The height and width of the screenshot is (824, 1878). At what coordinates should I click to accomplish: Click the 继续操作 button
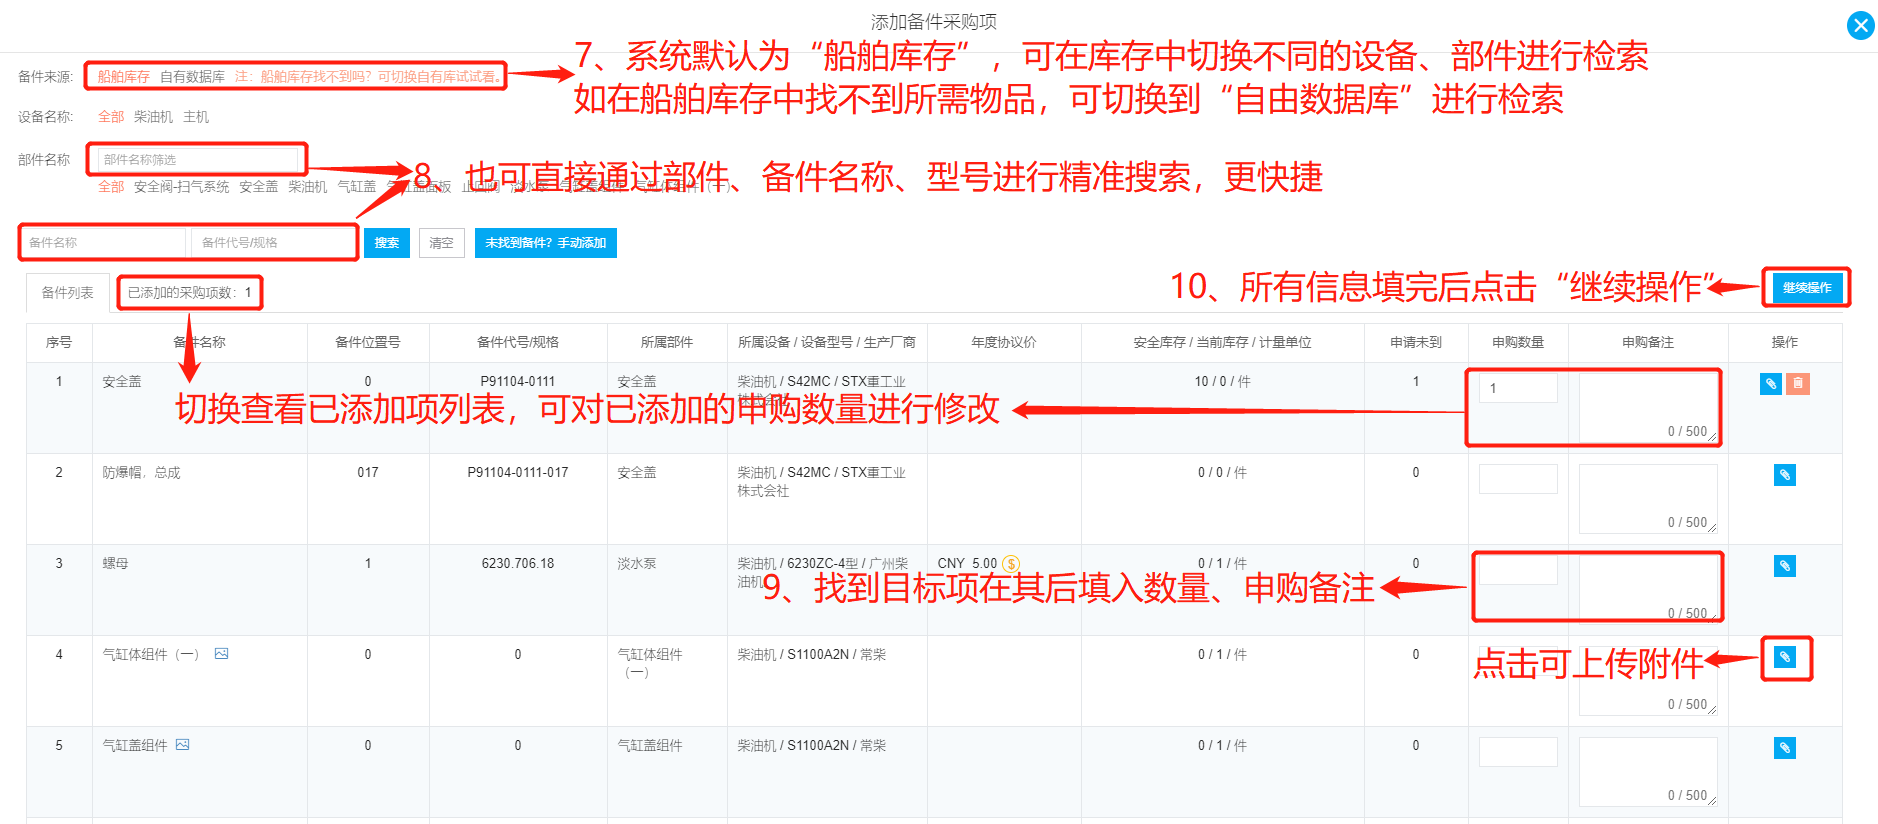click(1807, 288)
